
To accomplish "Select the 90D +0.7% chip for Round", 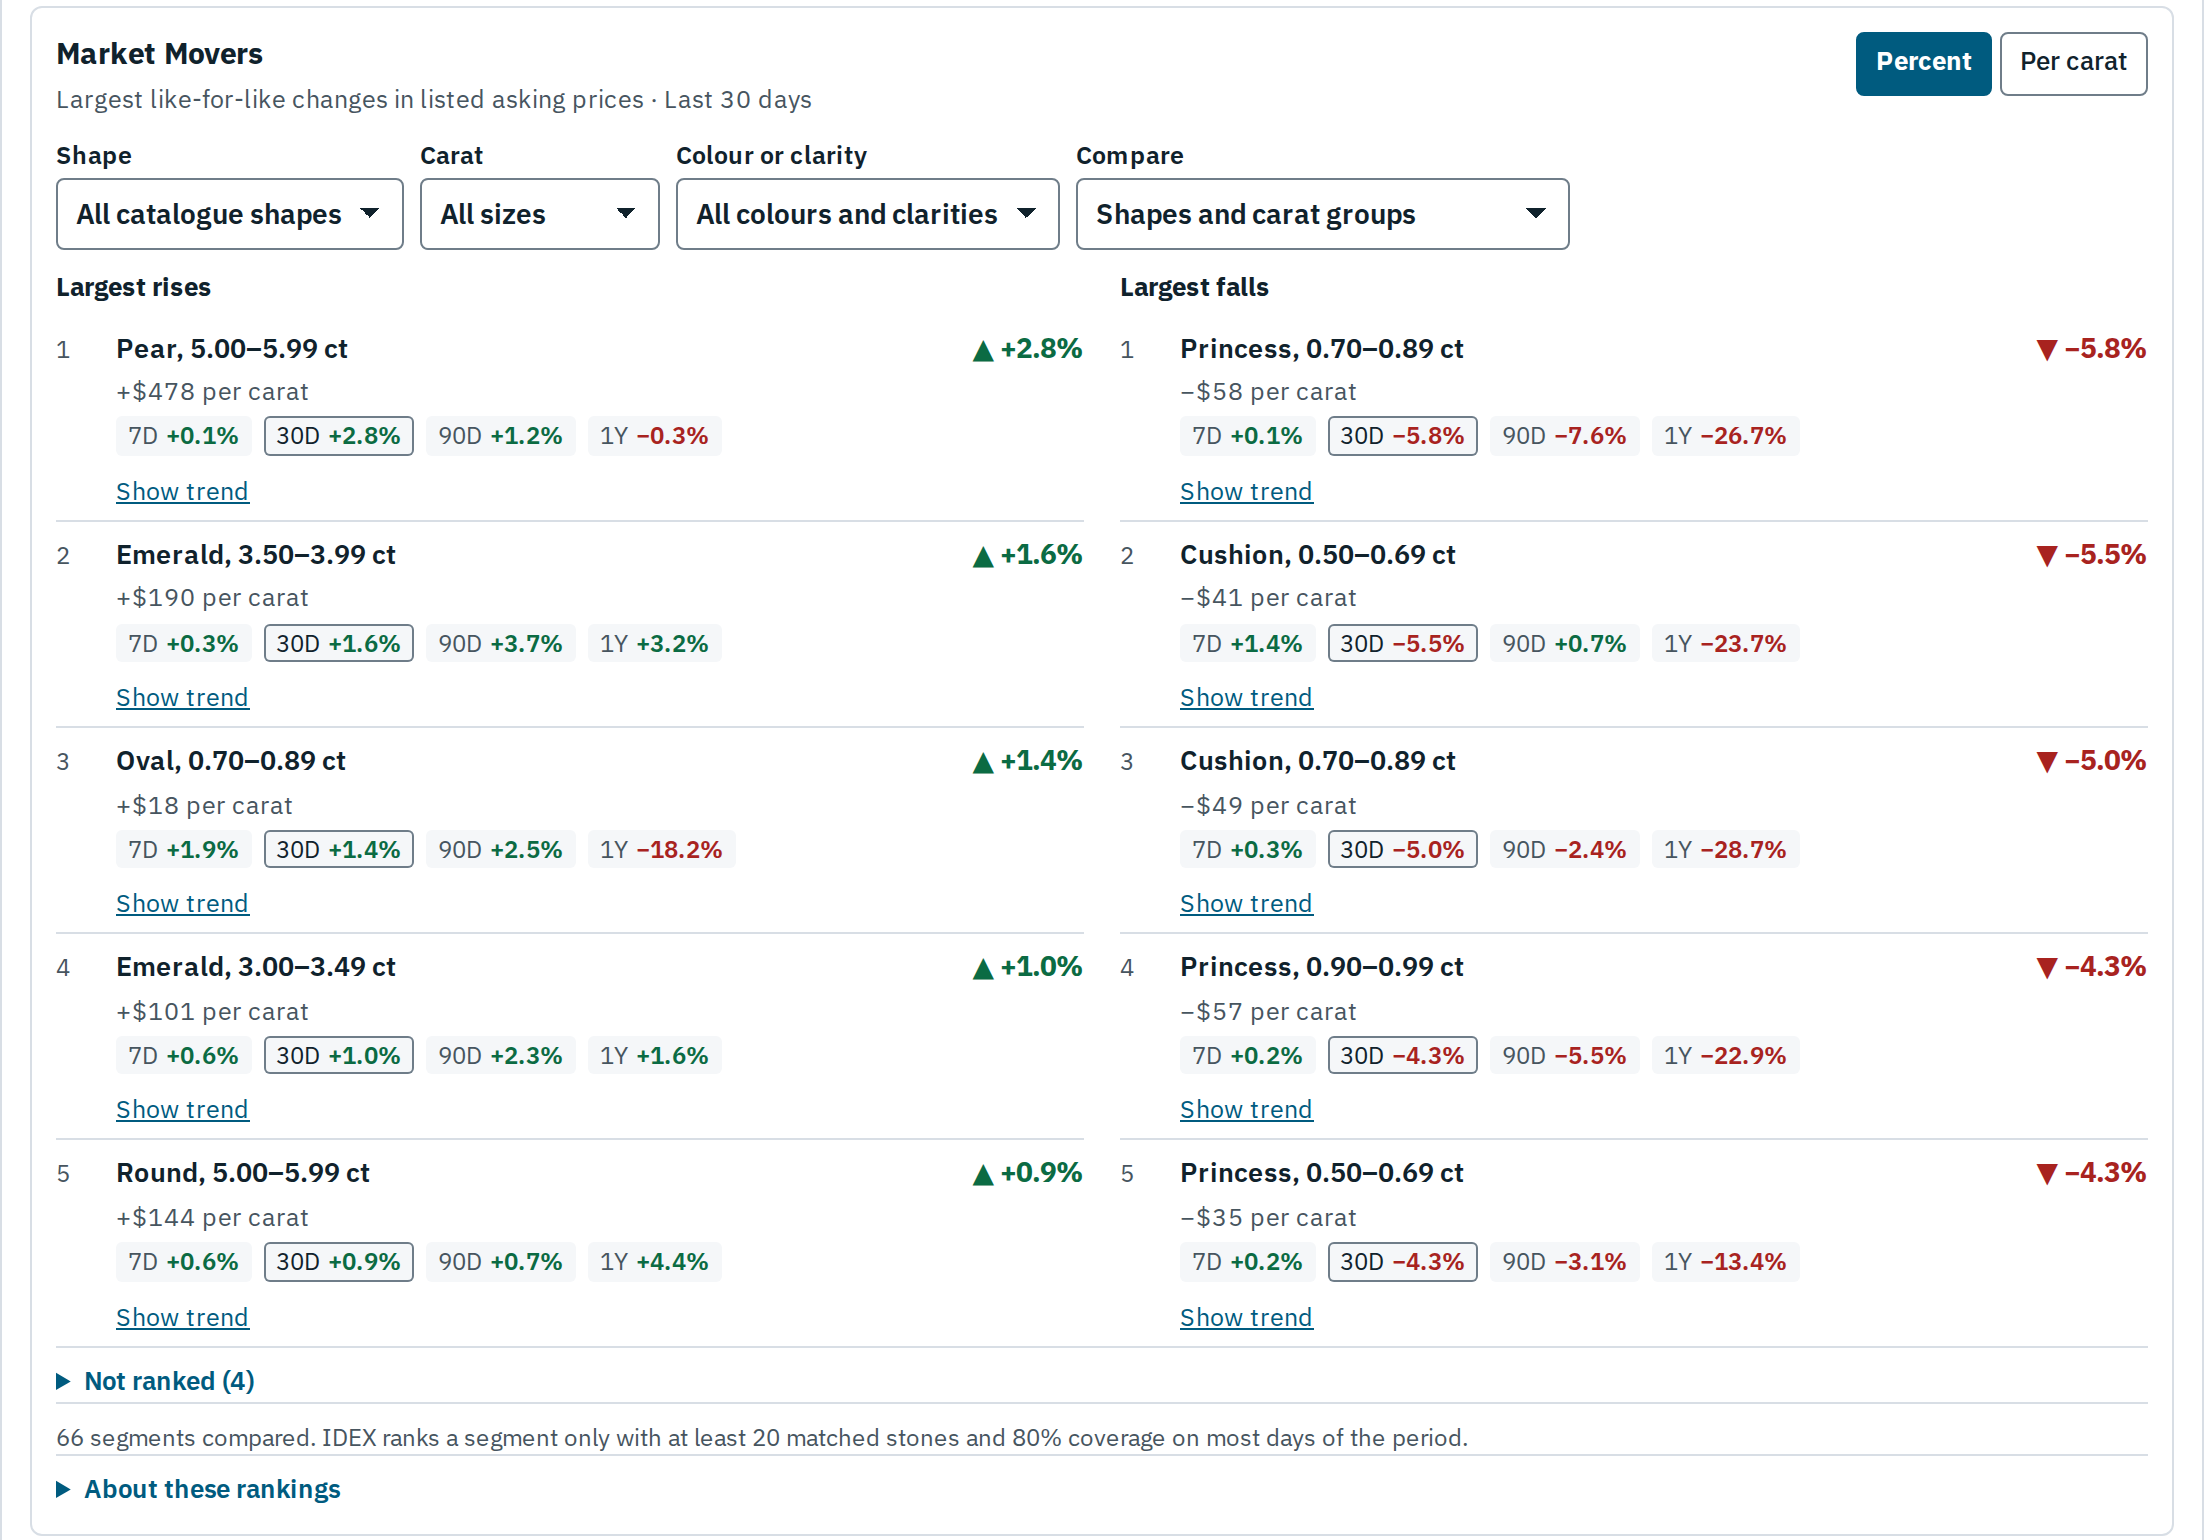I will click(x=500, y=1262).
